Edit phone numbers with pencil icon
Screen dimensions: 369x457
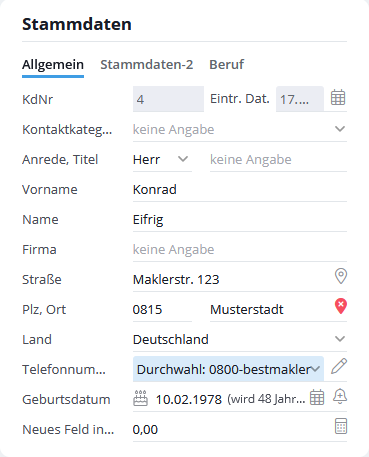[x=339, y=366]
